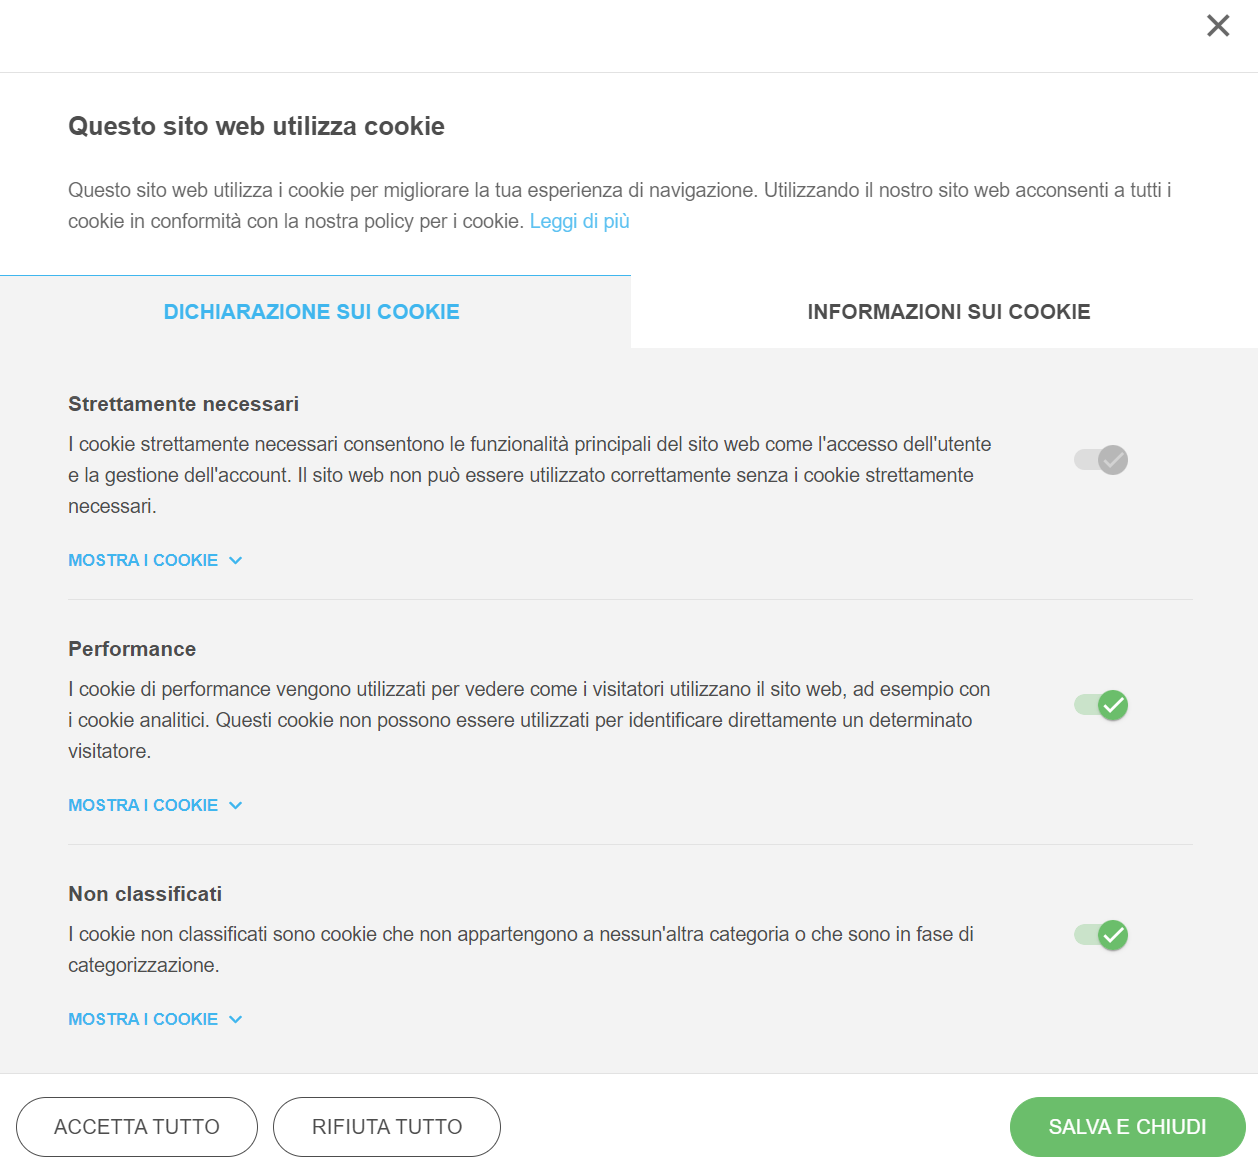The height and width of the screenshot is (1171, 1258).
Task: Close the cookie dialog with the X icon
Action: [1218, 26]
